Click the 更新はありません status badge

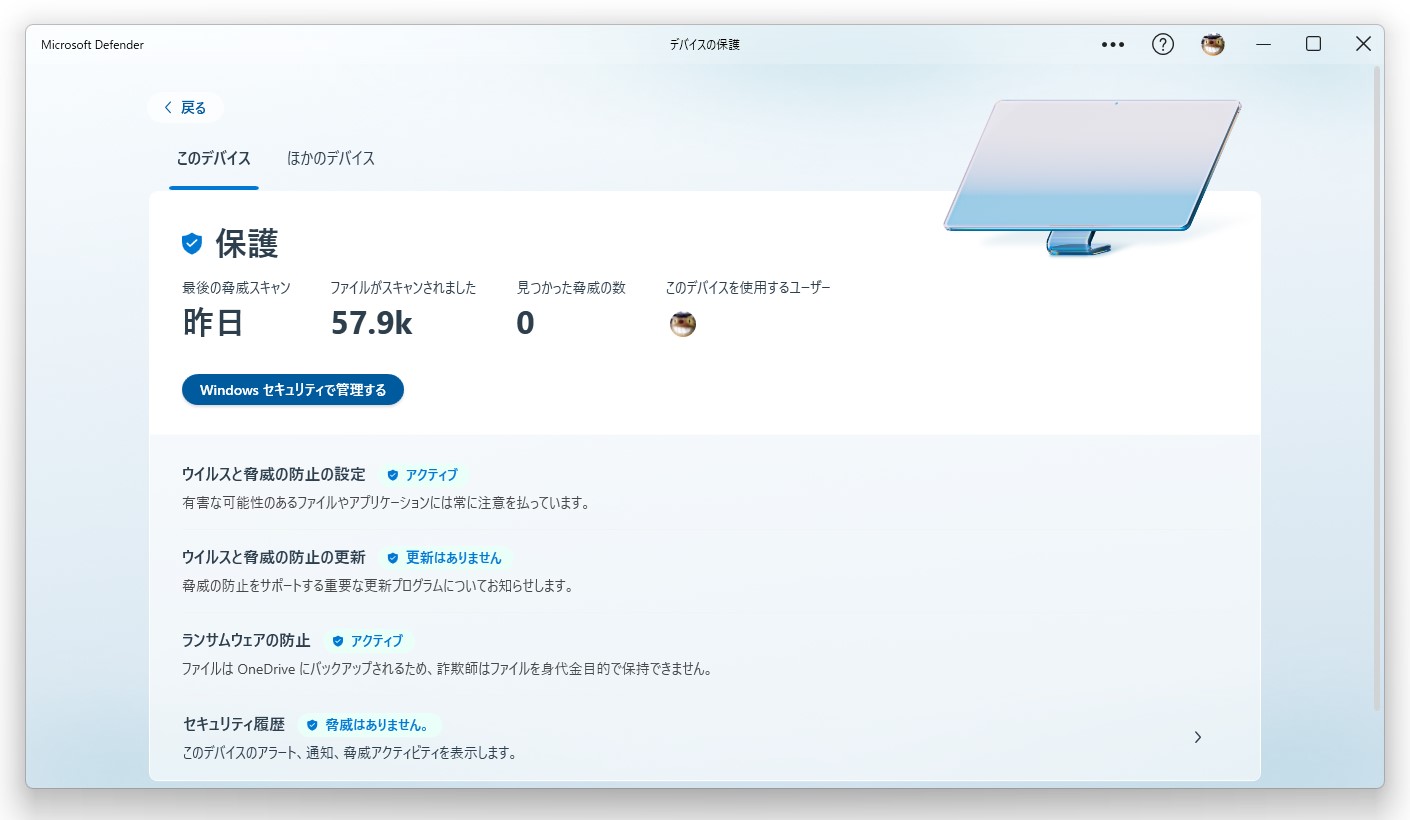coord(452,558)
